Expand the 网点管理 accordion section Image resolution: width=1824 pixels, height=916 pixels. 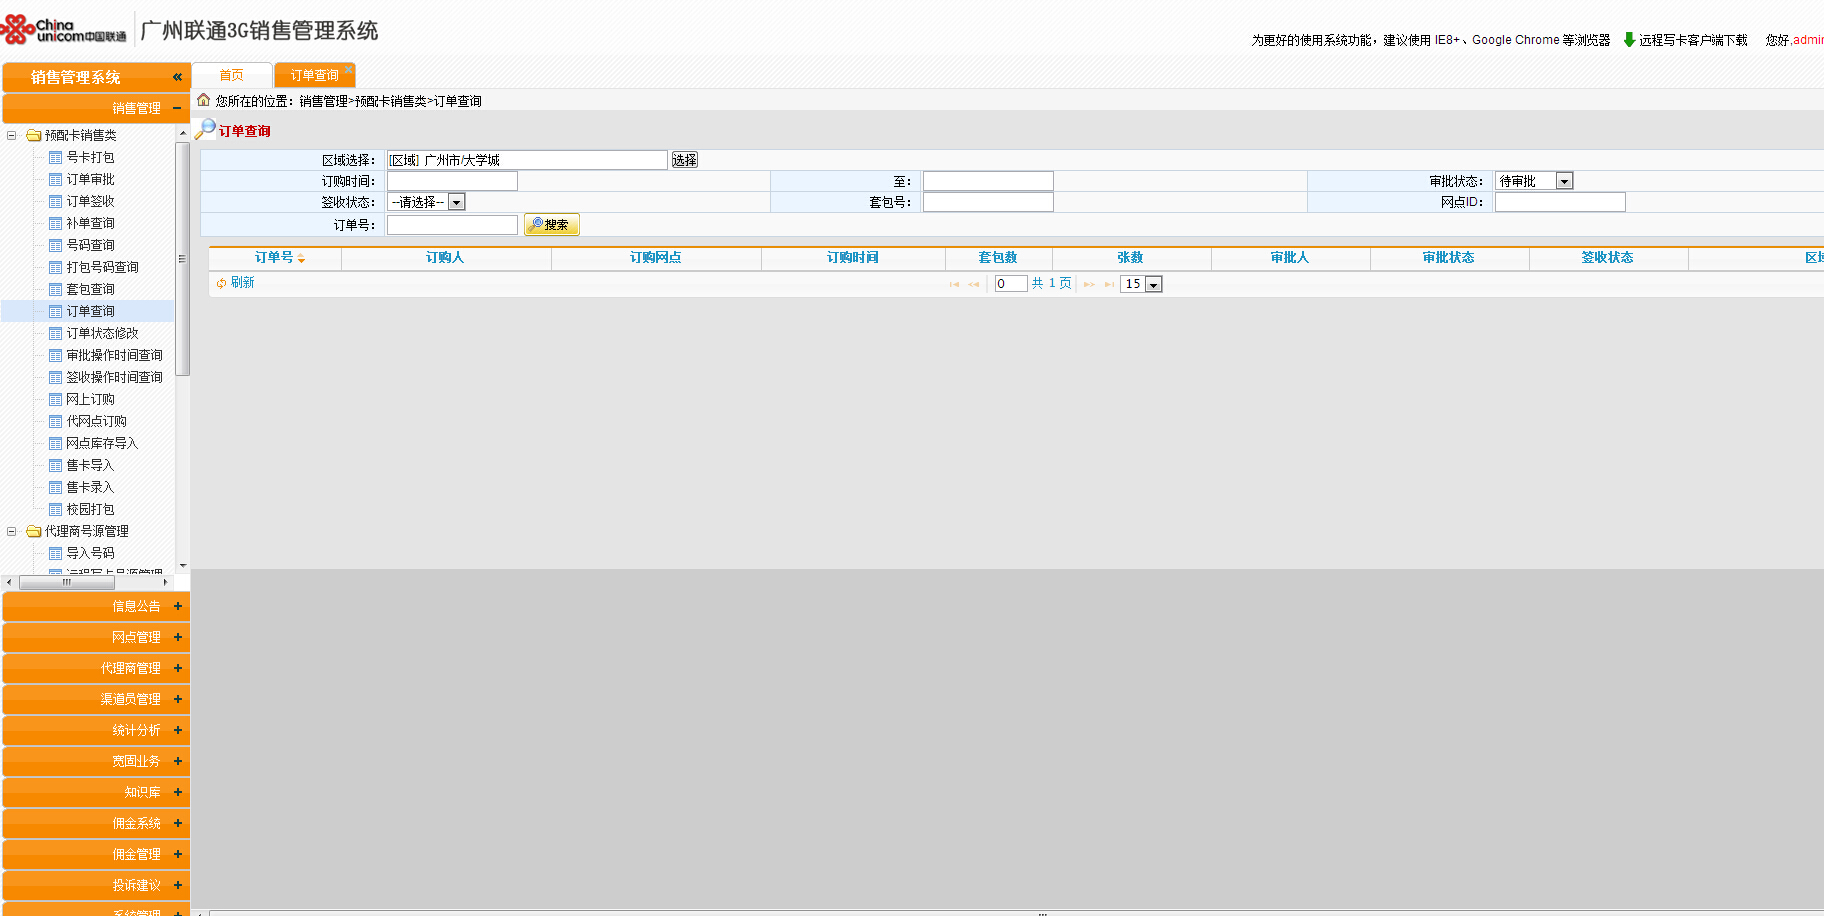point(96,637)
